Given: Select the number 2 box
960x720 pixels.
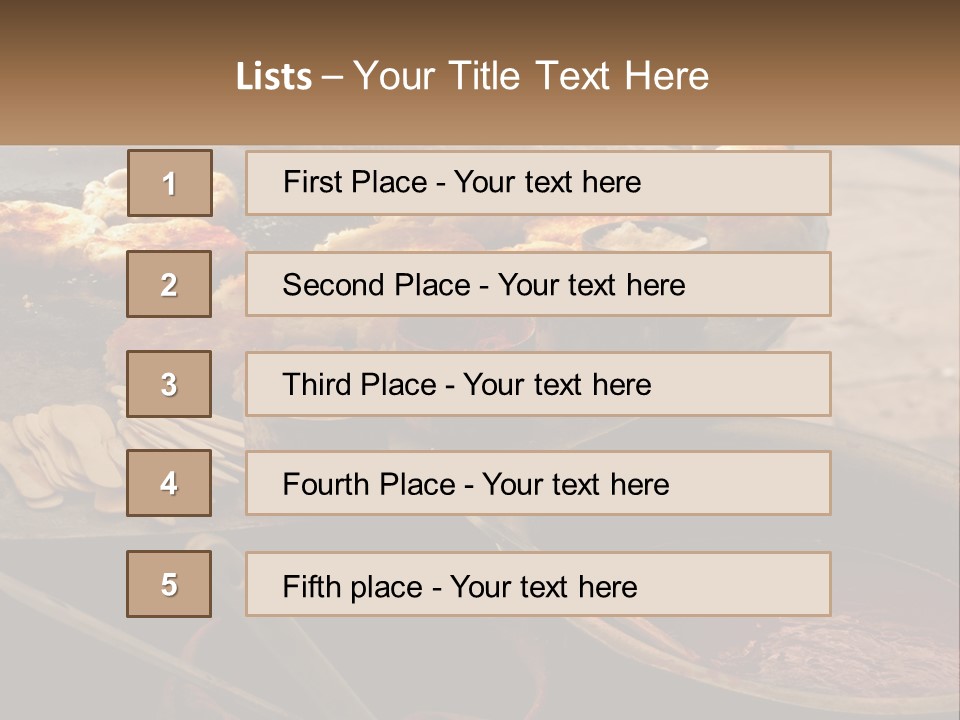Looking at the screenshot, I should point(169,285).
